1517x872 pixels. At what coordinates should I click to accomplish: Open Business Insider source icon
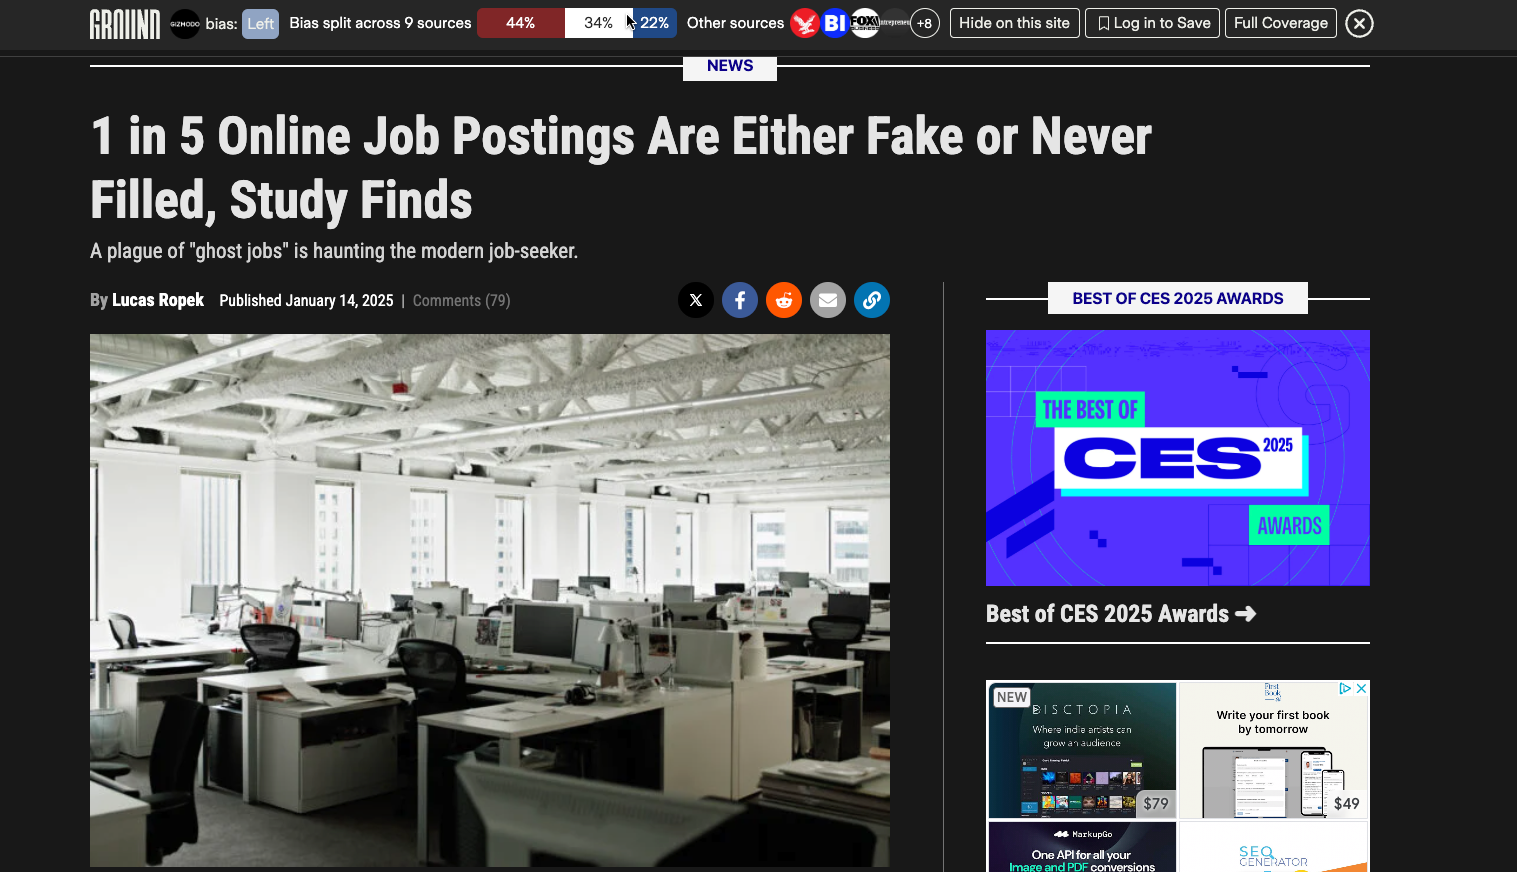[835, 23]
